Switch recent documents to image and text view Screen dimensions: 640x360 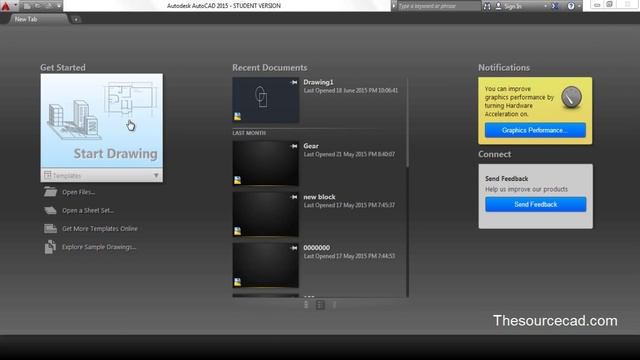tap(320, 305)
